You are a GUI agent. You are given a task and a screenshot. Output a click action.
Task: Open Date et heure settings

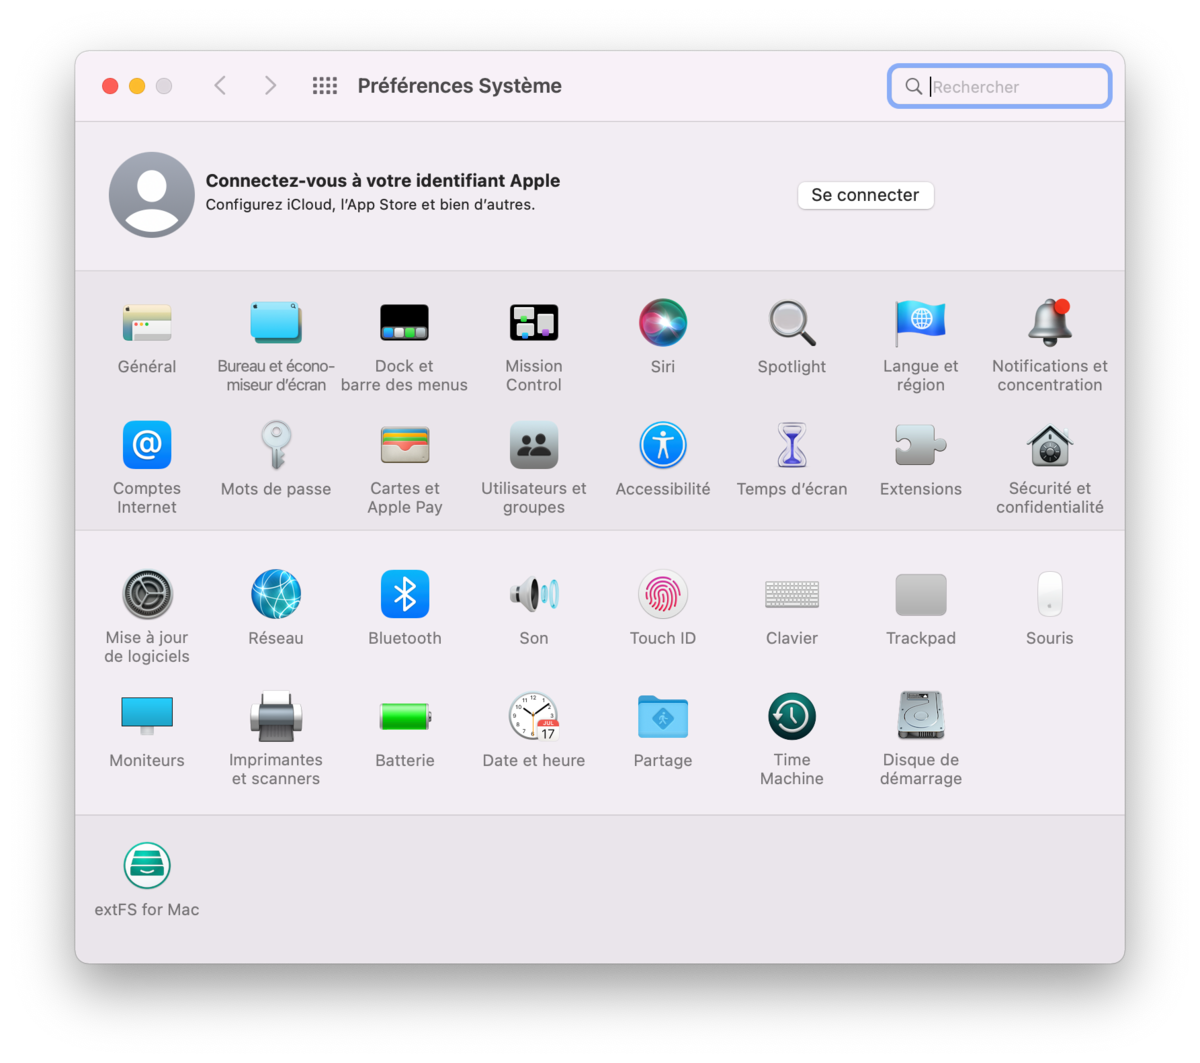point(533,716)
